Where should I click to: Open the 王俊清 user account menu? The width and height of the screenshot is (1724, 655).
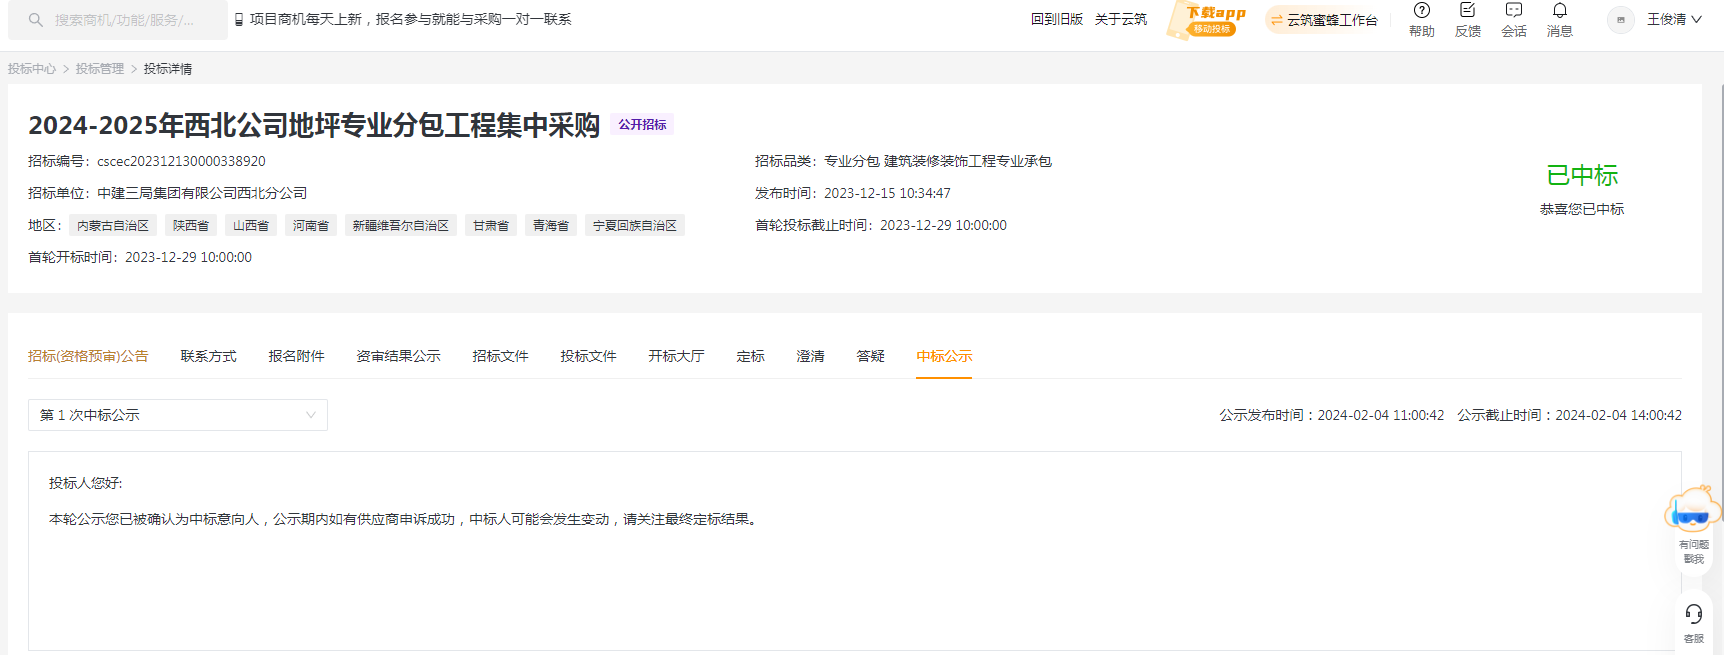[x=1673, y=20]
